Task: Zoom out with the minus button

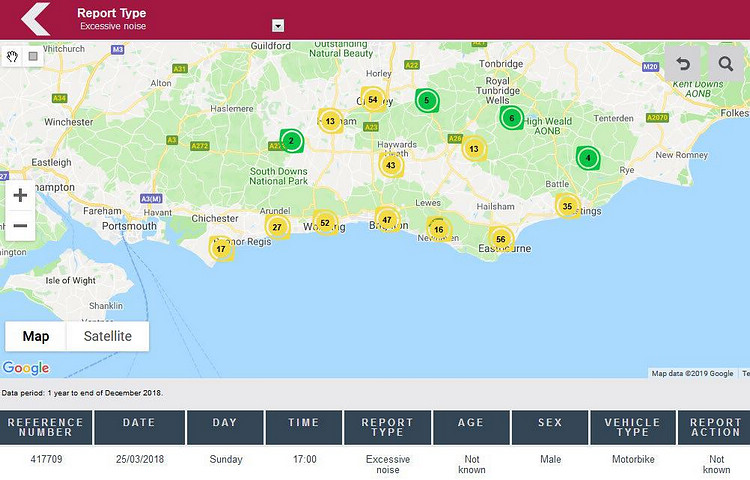Action: (x=20, y=226)
